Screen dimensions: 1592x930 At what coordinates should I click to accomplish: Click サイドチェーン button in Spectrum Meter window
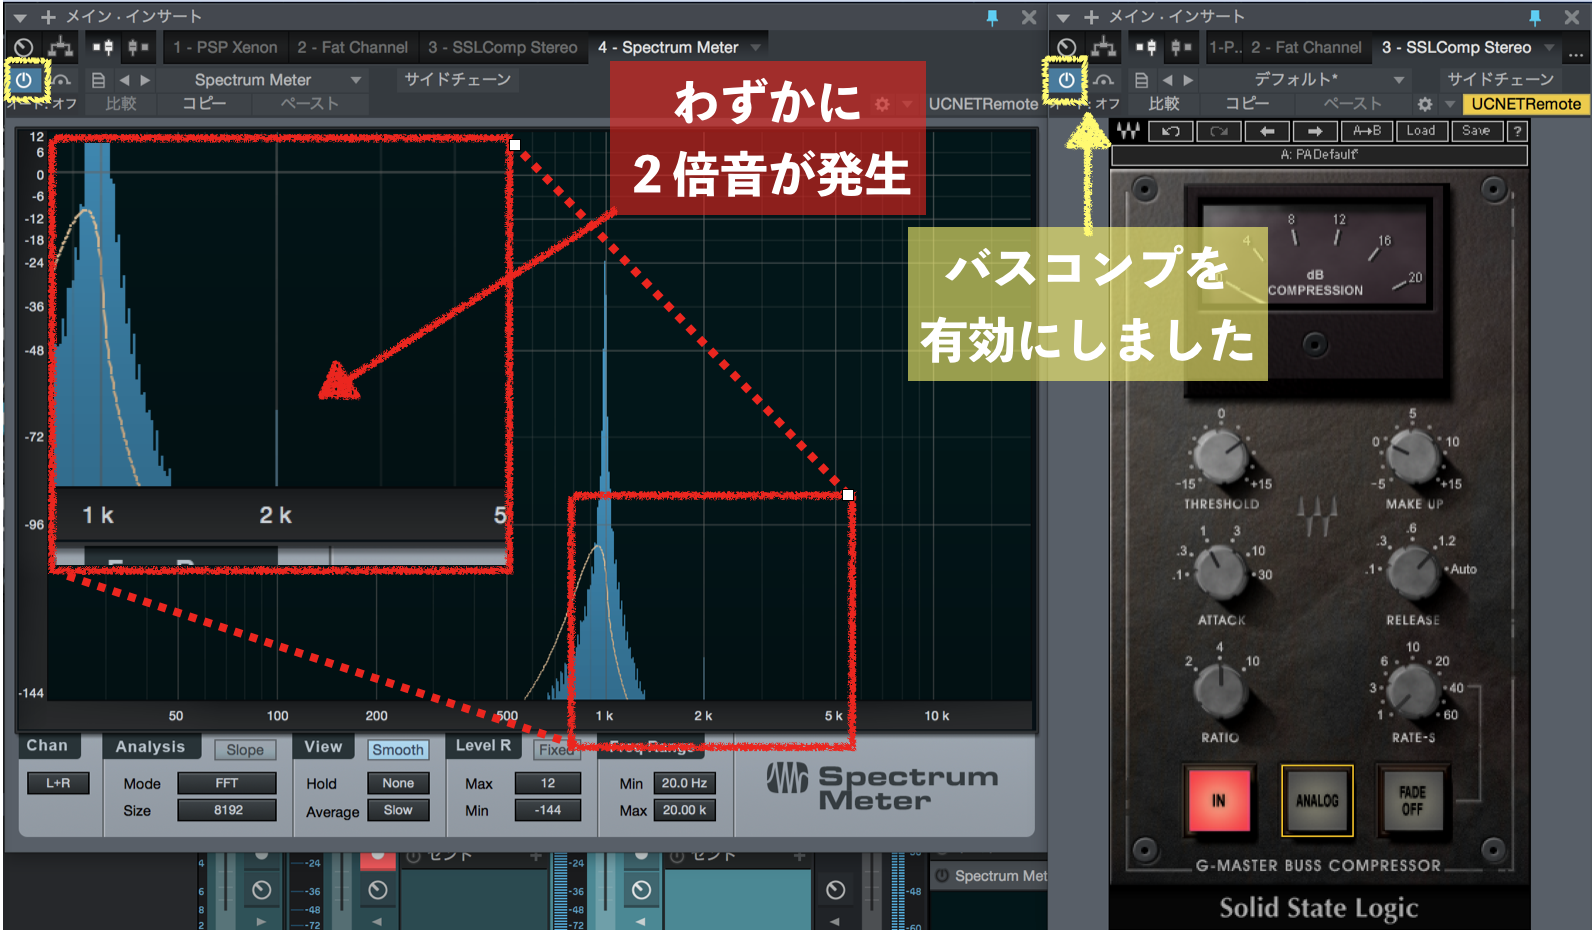pos(457,80)
